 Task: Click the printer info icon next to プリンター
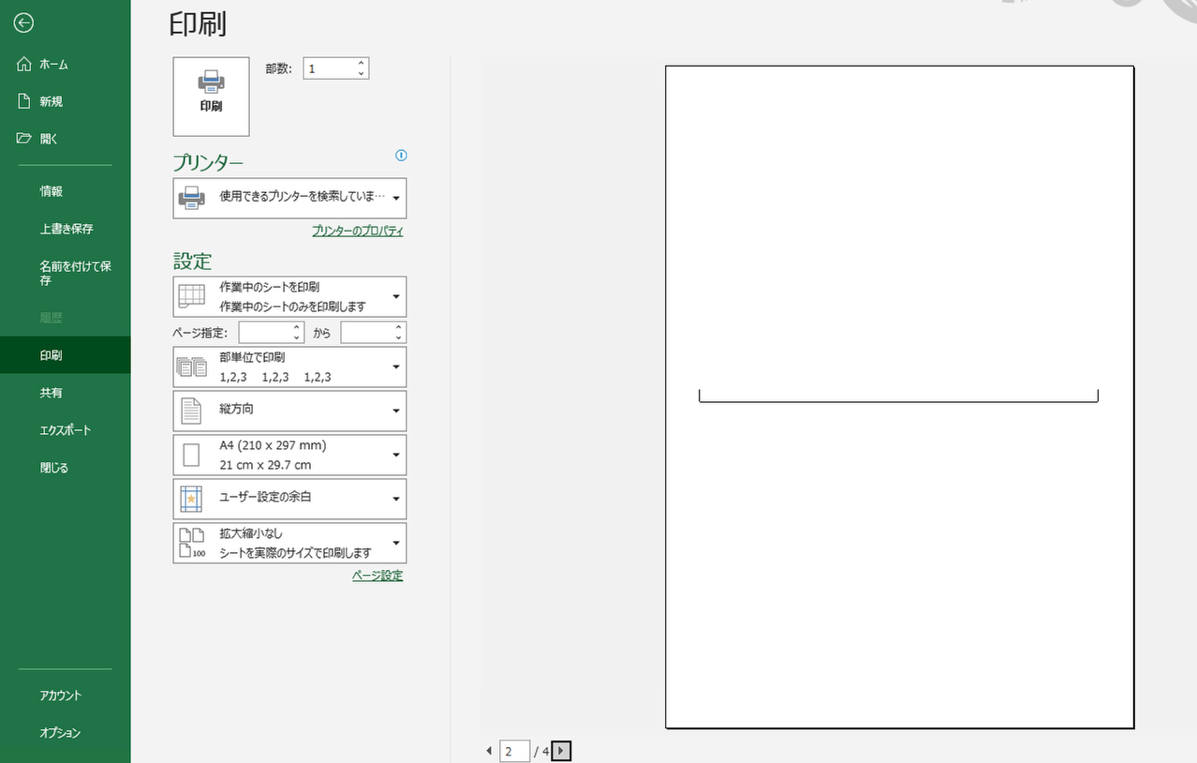[401, 155]
